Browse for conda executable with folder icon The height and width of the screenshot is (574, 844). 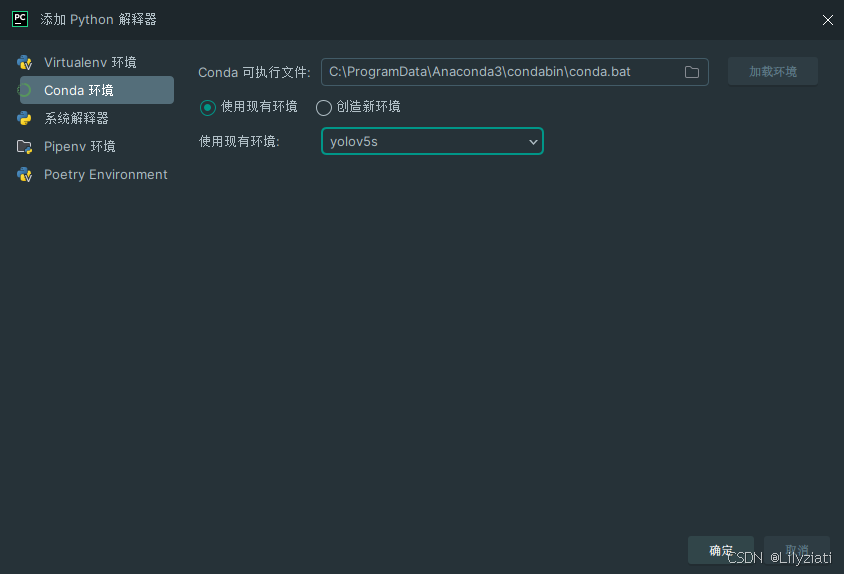692,72
